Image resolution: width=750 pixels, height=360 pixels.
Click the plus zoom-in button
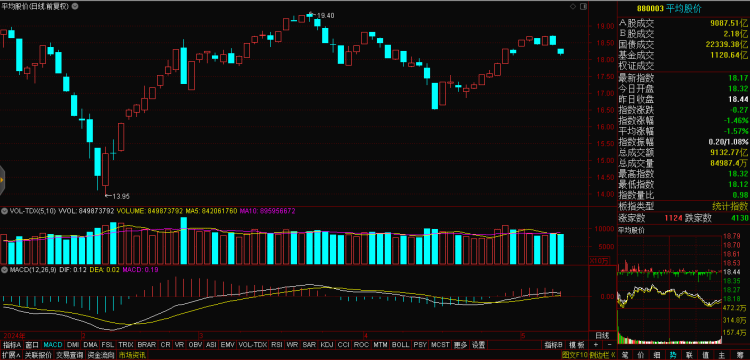pos(596,344)
